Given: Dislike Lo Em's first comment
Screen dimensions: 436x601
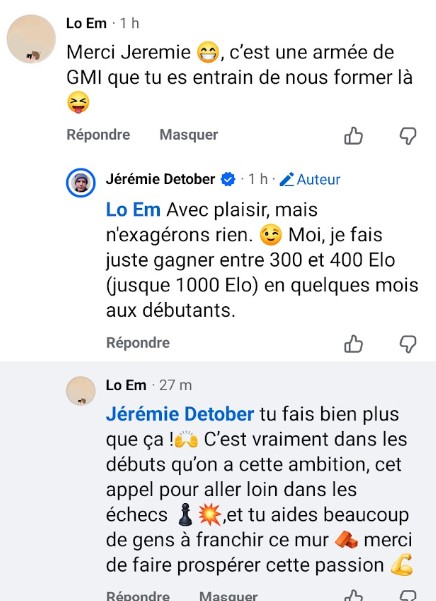Looking at the screenshot, I should [x=408, y=136].
